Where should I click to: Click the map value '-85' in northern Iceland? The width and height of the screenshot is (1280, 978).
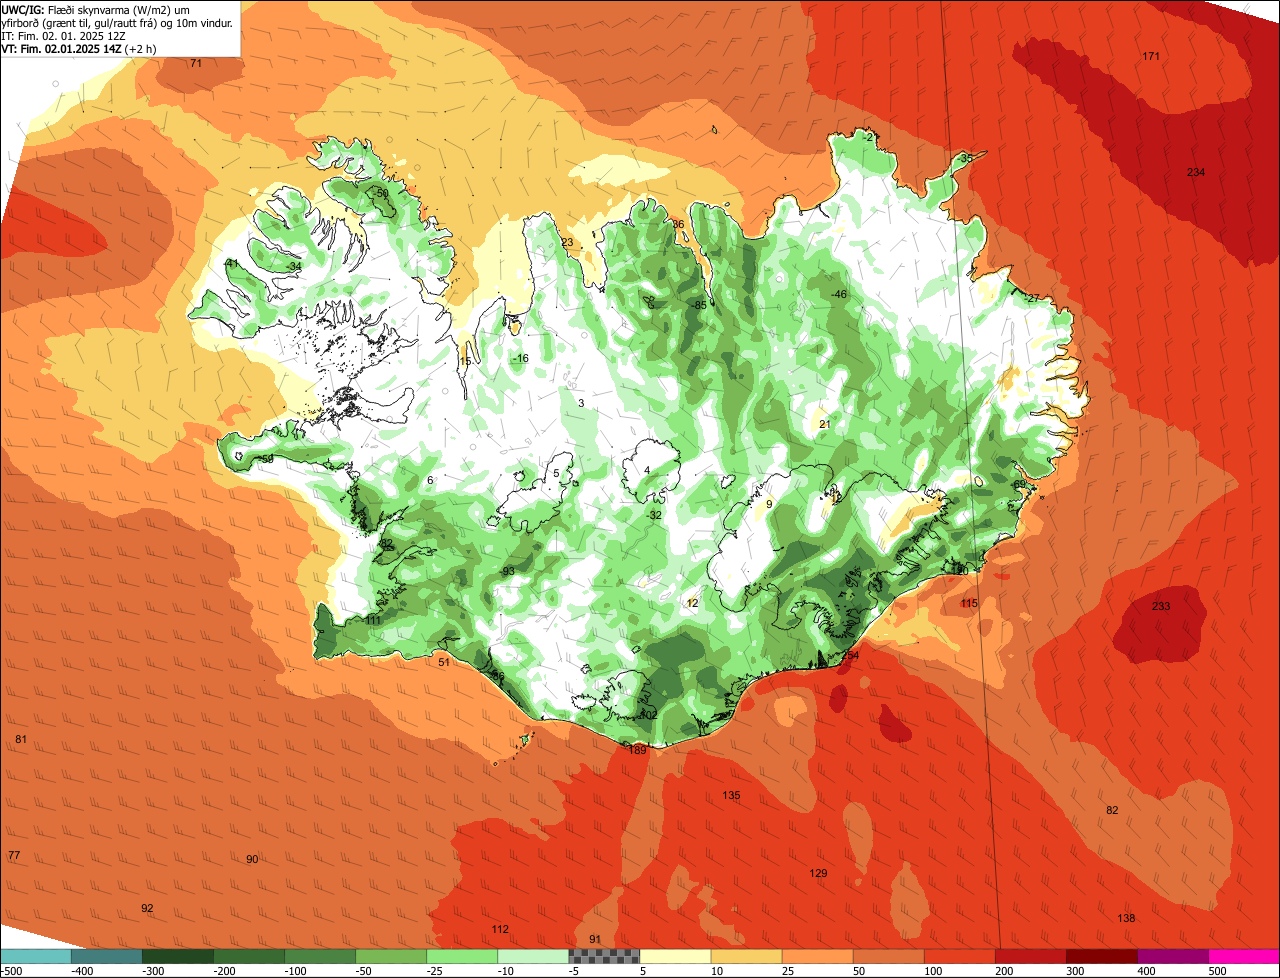pos(699,305)
